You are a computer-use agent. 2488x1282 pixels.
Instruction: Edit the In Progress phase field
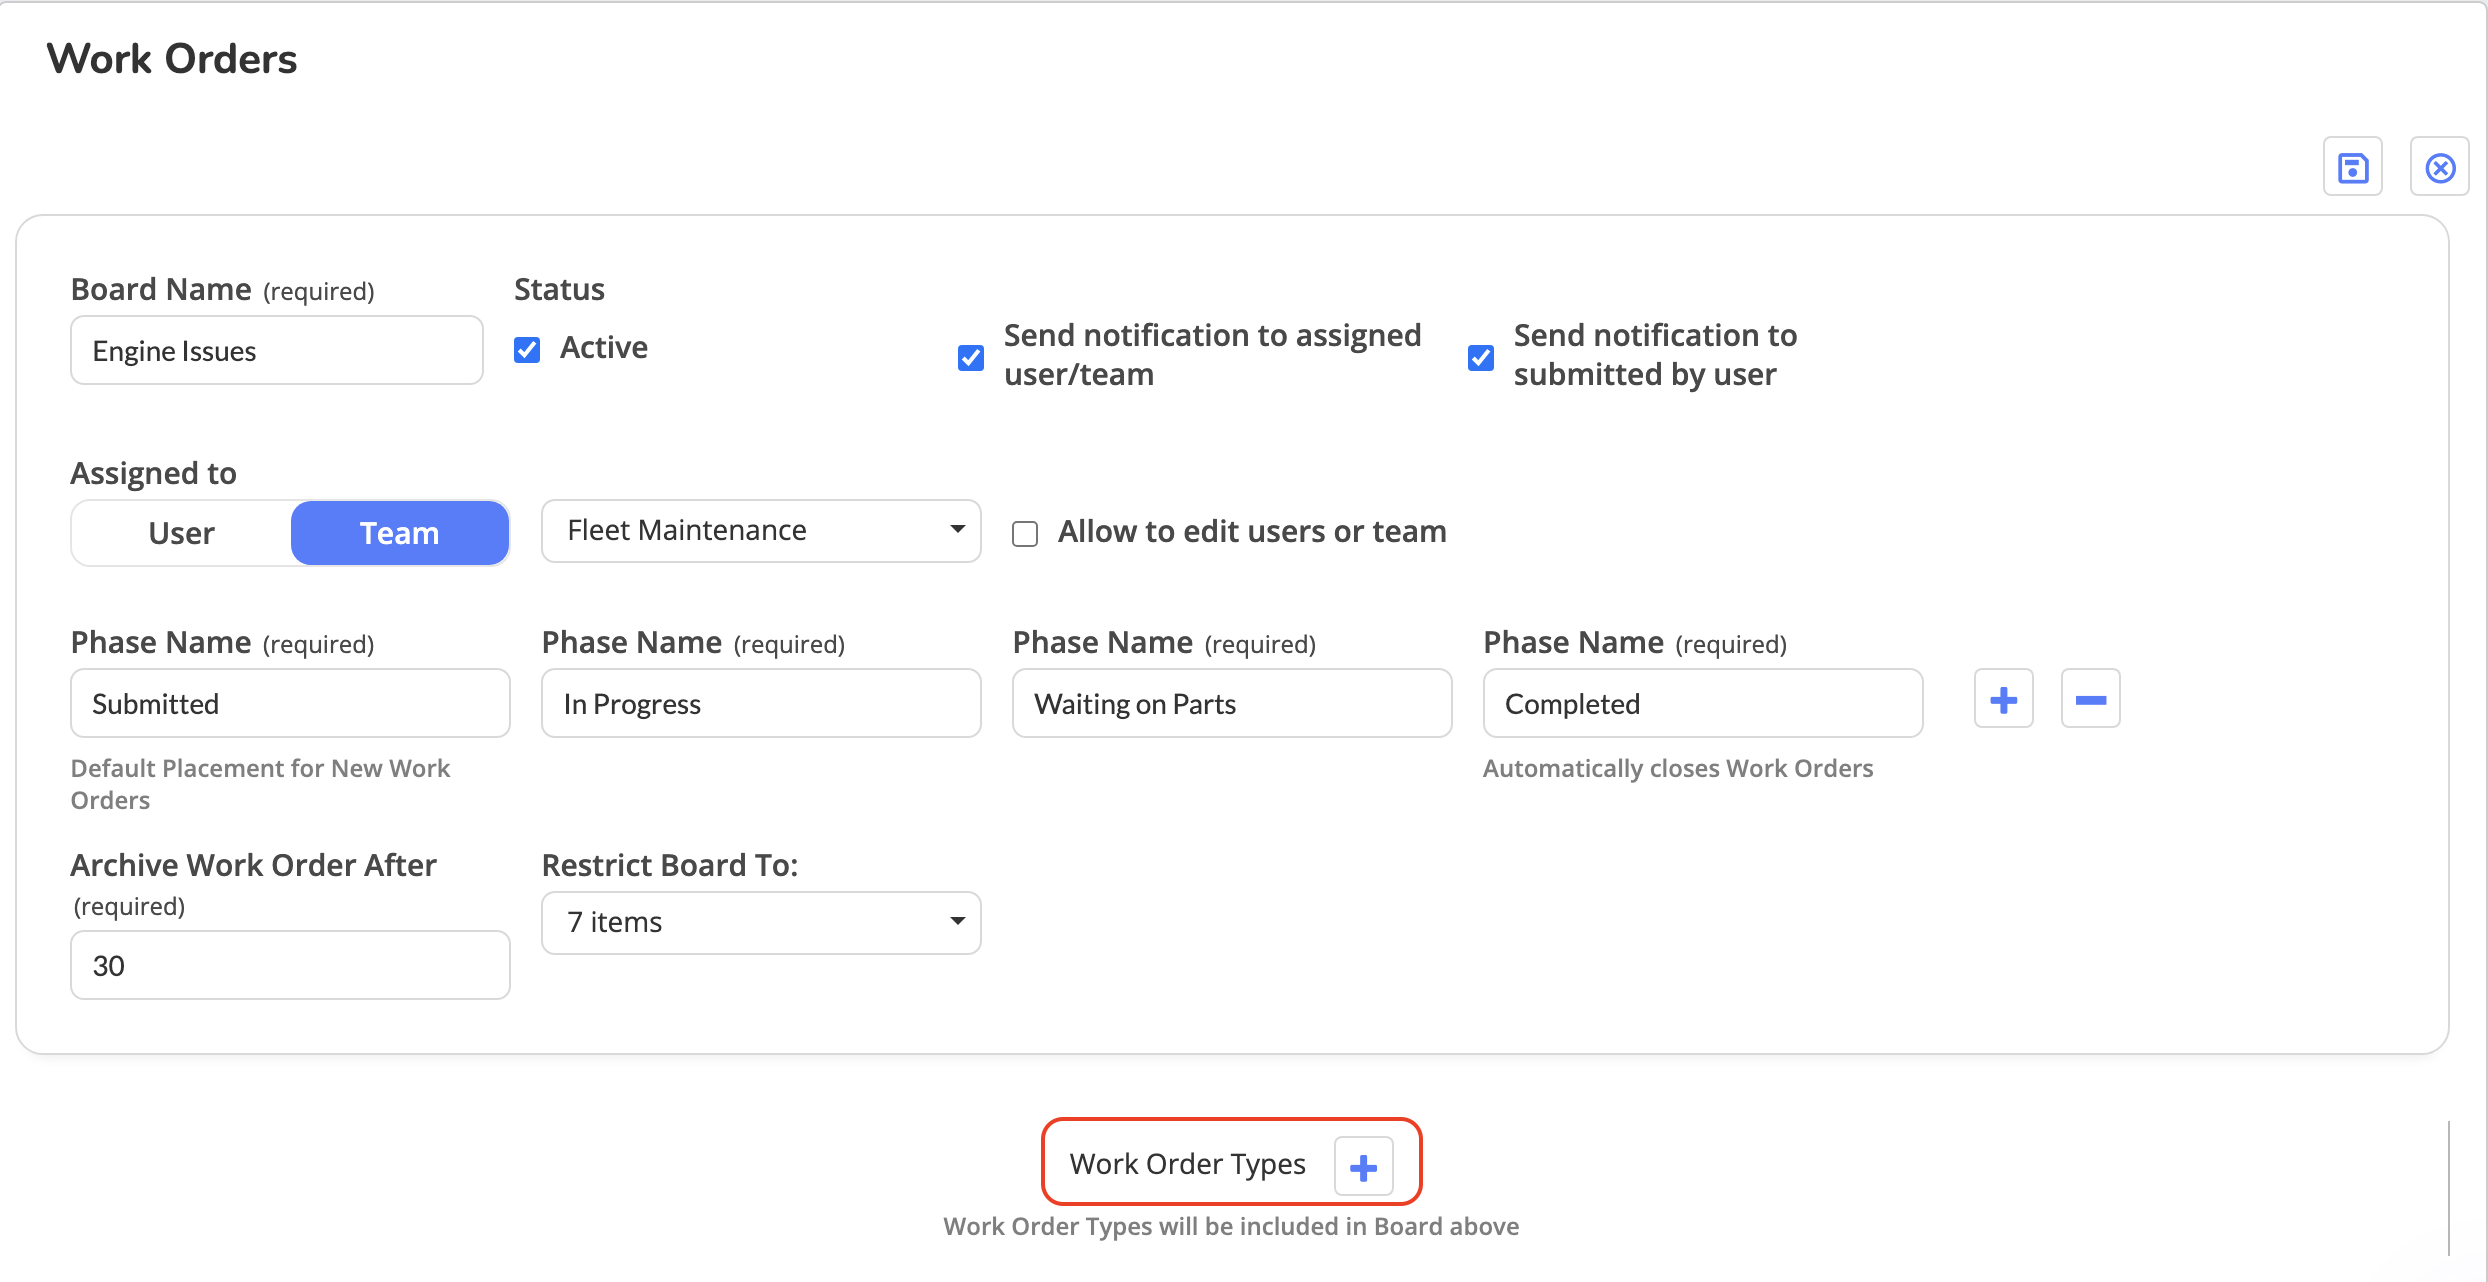[760, 703]
